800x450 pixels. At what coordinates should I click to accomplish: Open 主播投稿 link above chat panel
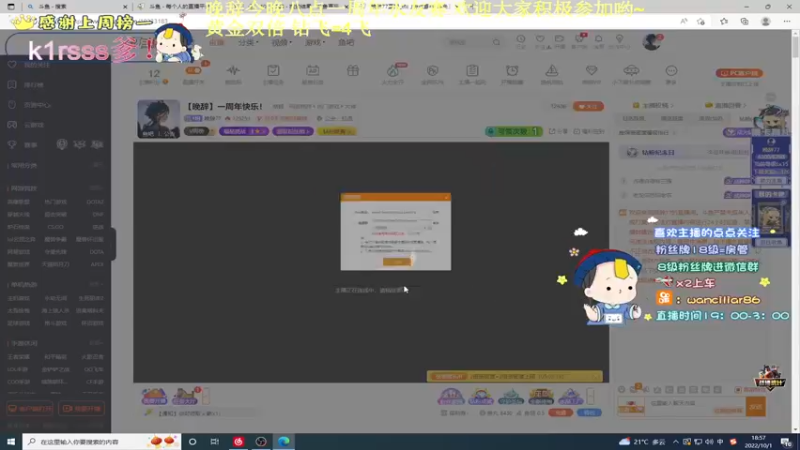pos(653,105)
